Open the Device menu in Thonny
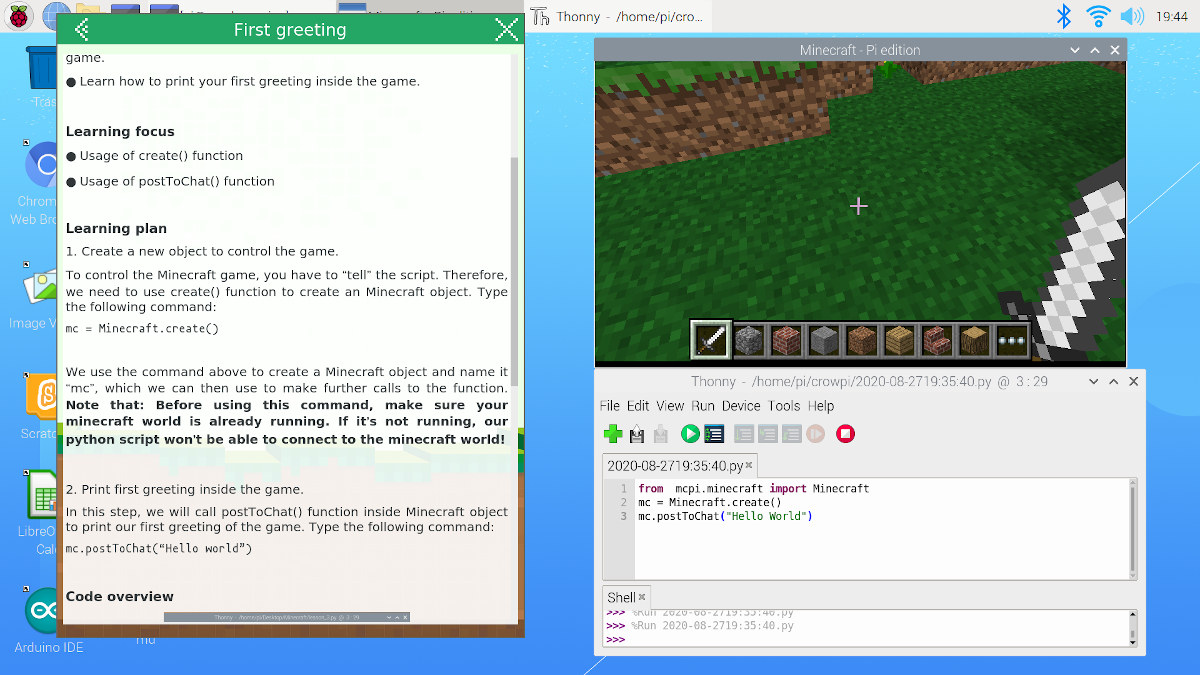1200x675 pixels. pyautogui.click(x=741, y=406)
